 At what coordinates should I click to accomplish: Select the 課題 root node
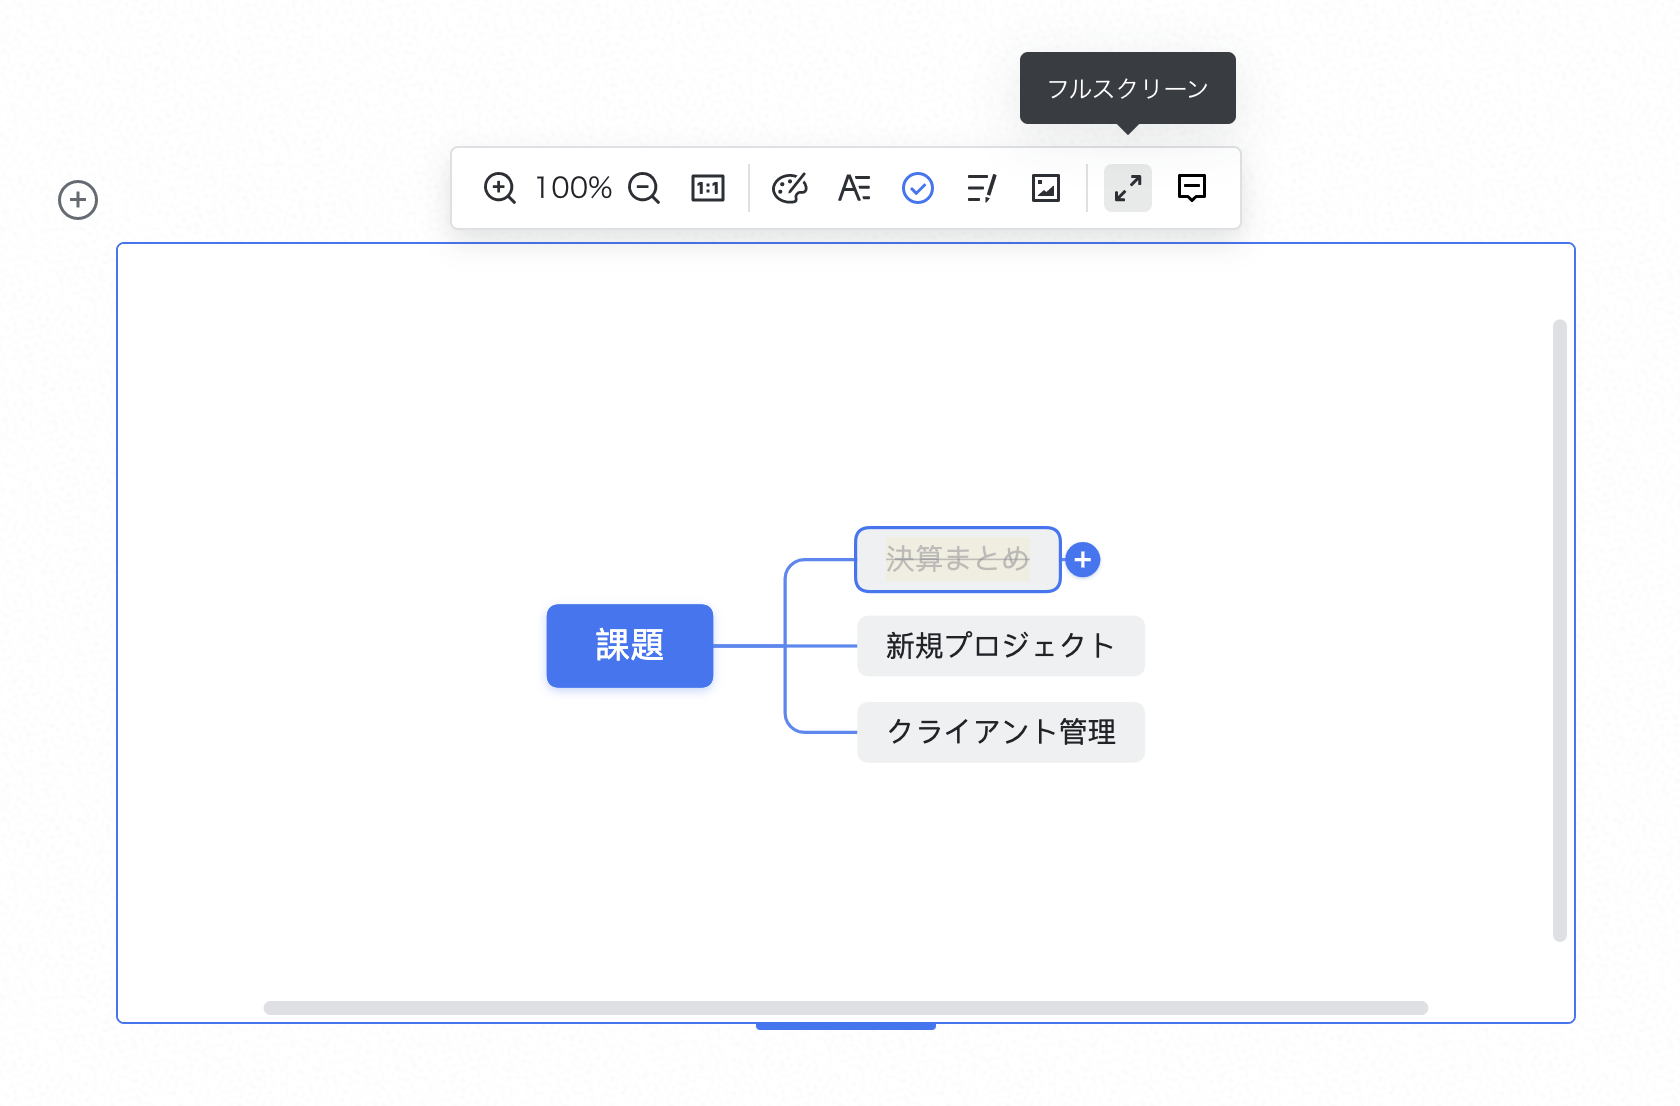(x=629, y=646)
